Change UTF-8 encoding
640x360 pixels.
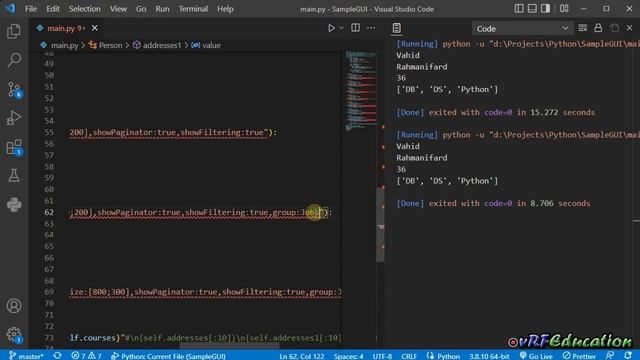pos(382,356)
